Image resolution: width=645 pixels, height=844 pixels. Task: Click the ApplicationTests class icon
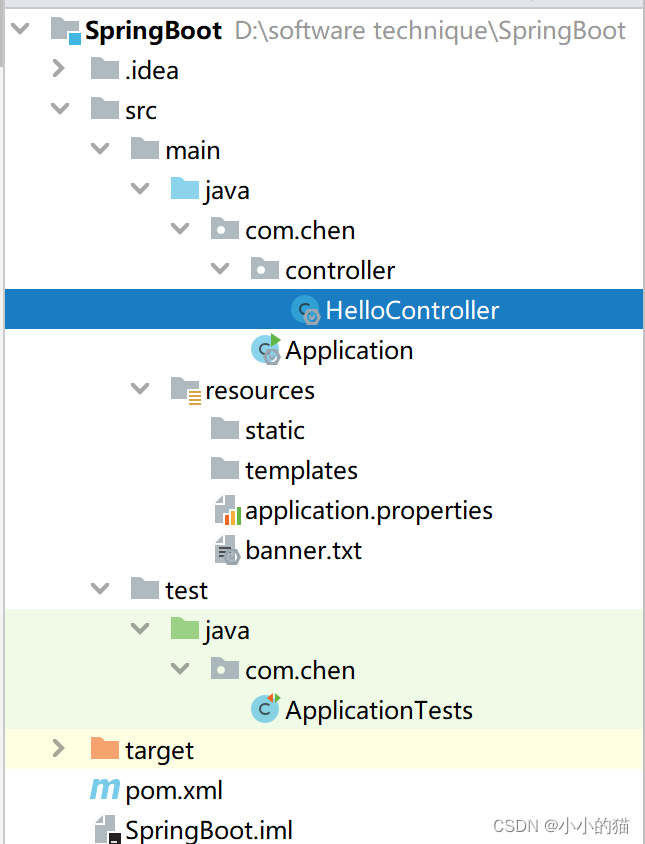(x=265, y=710)
